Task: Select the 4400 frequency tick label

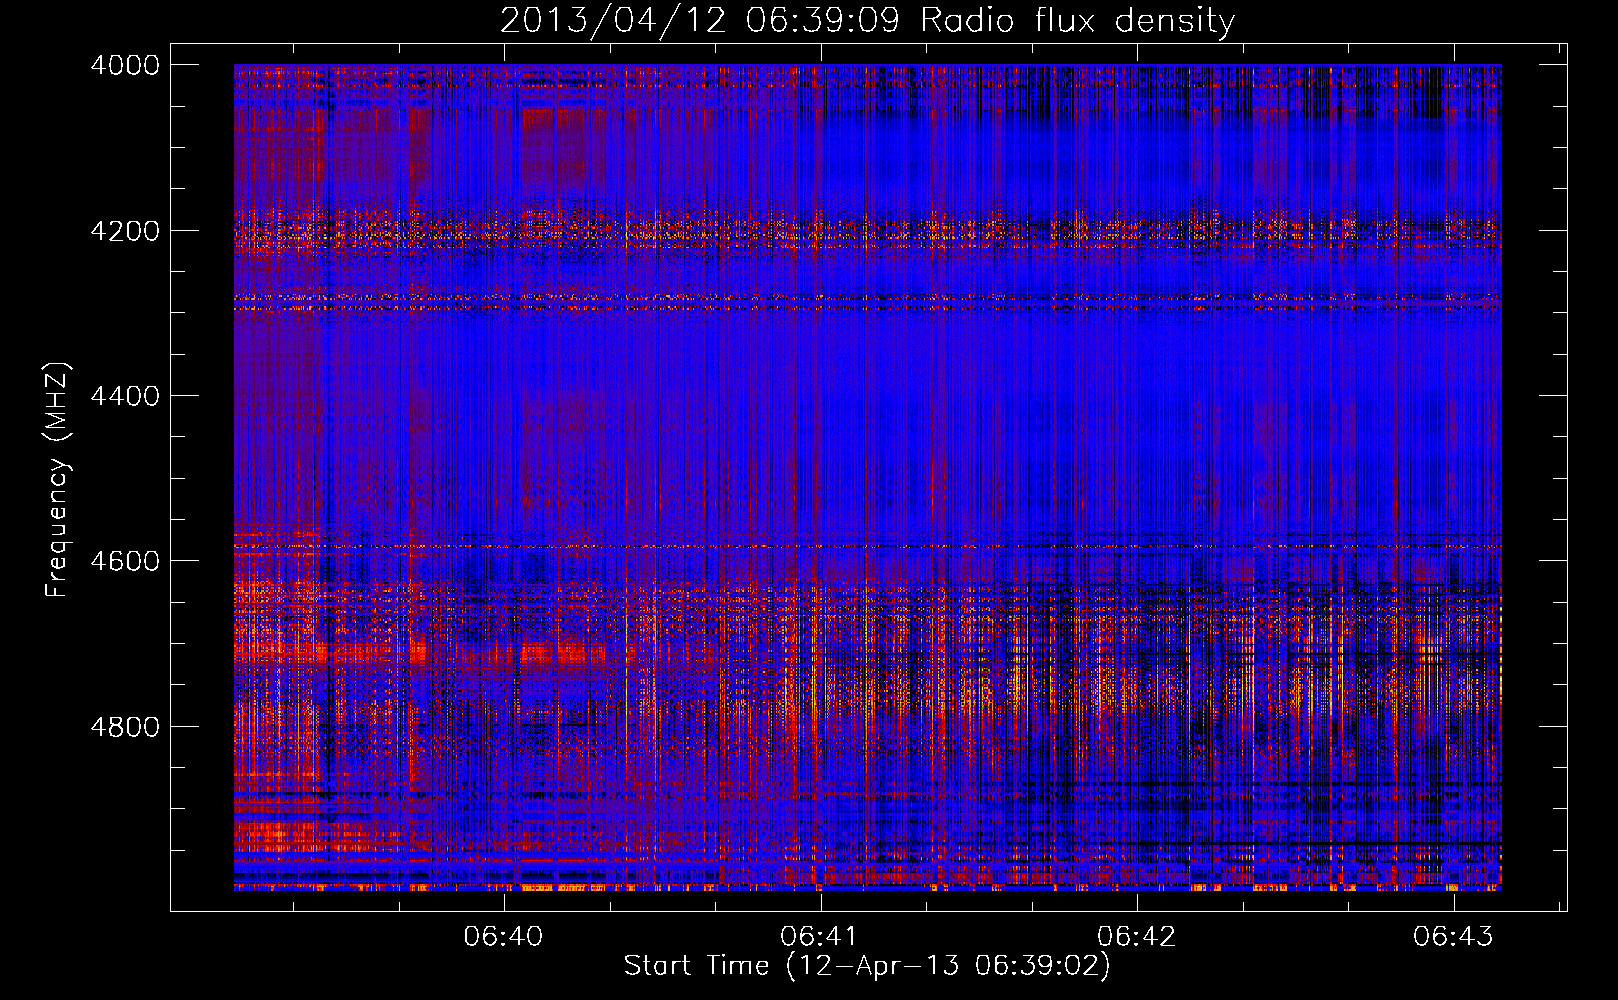Action: tap(125, 396)
